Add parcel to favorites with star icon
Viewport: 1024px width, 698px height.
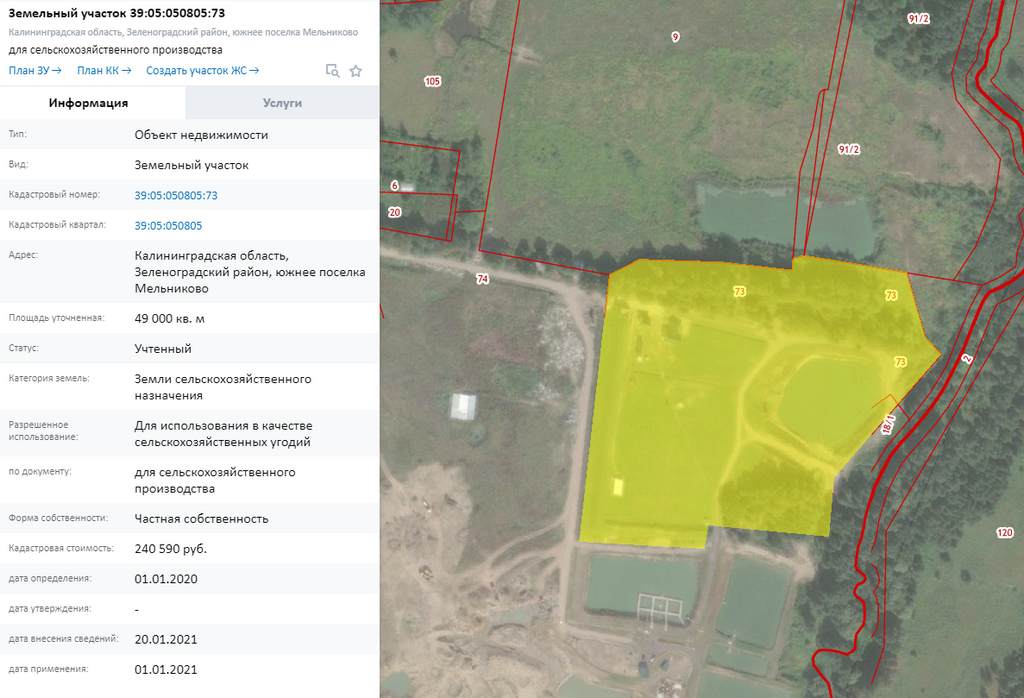tap(355, 71)
